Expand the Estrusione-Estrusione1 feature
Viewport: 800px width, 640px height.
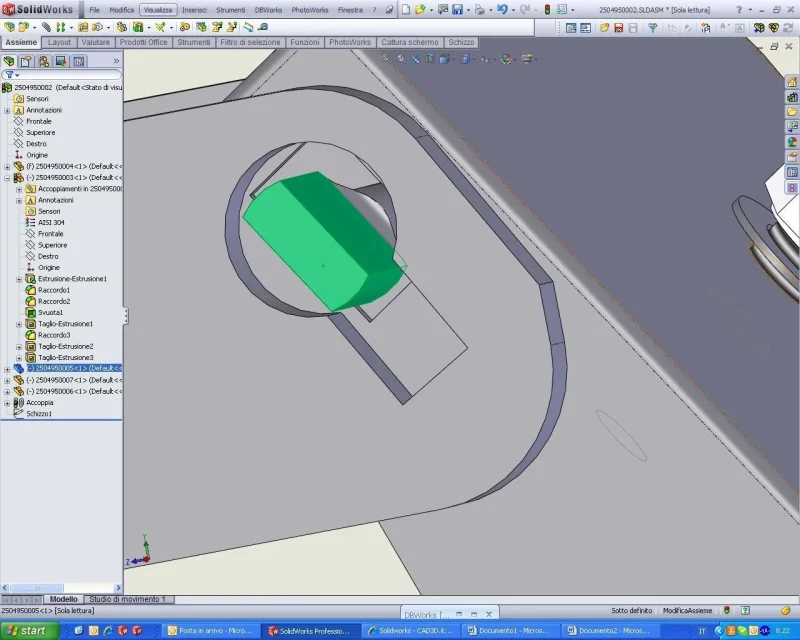pos(19,279)
